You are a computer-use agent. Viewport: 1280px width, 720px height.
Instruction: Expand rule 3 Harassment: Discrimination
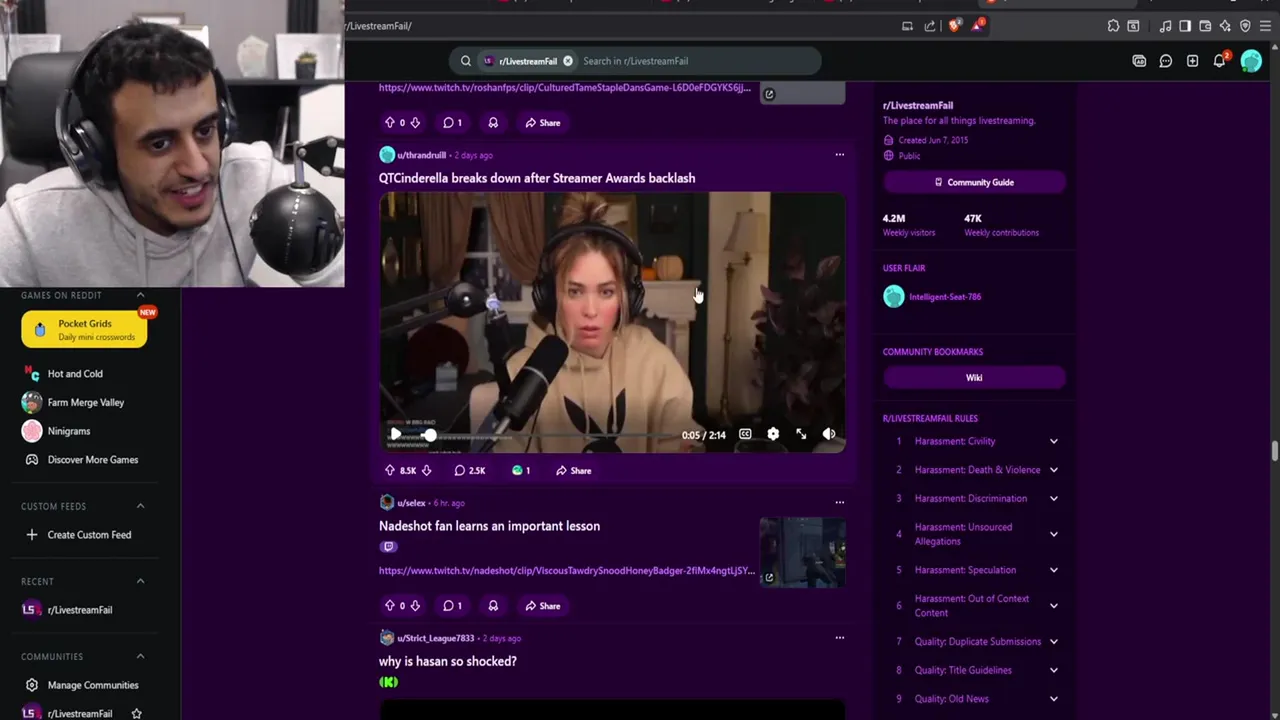(x=1053, y=498)
